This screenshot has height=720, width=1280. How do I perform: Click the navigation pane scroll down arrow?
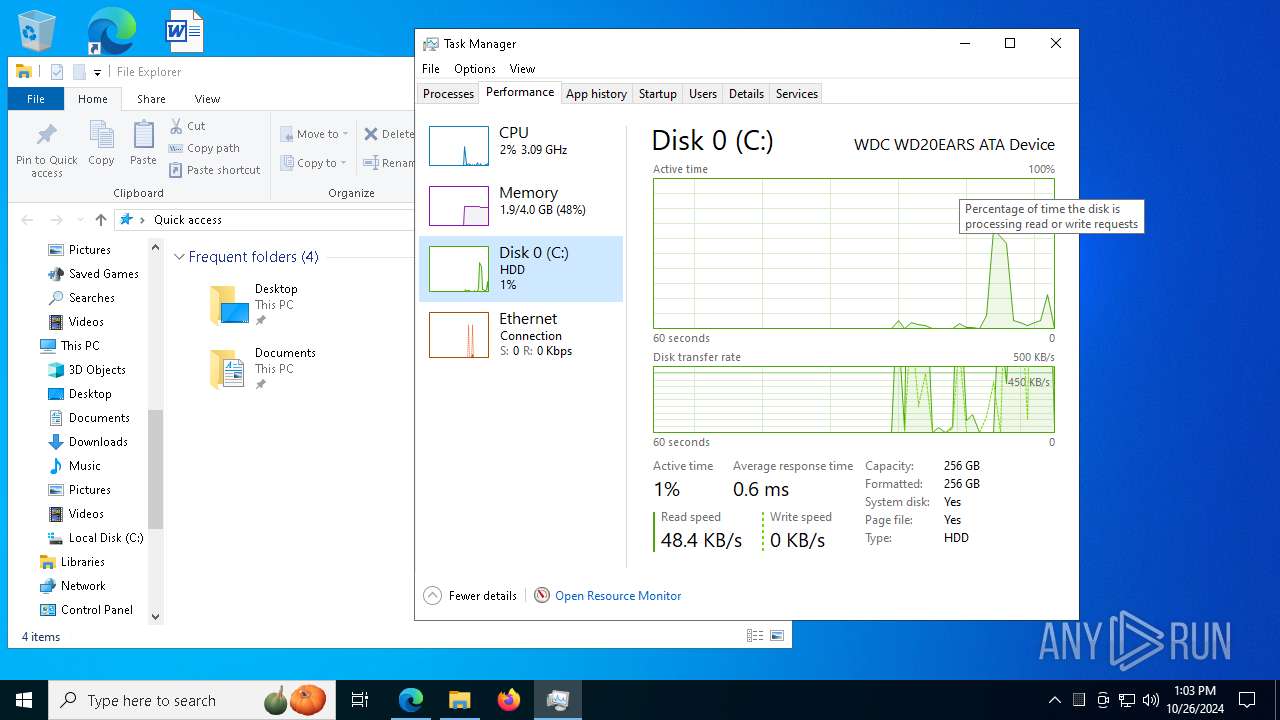tap(155, 617)
